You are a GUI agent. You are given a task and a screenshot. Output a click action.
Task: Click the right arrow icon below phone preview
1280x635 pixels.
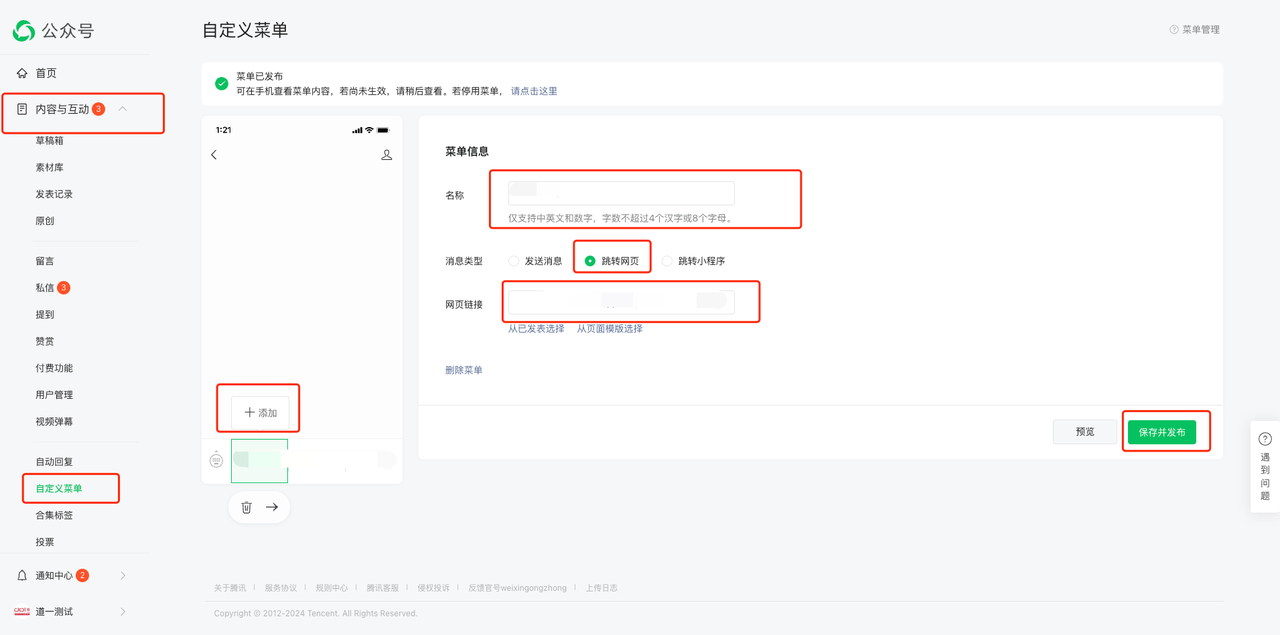(272, 507)
